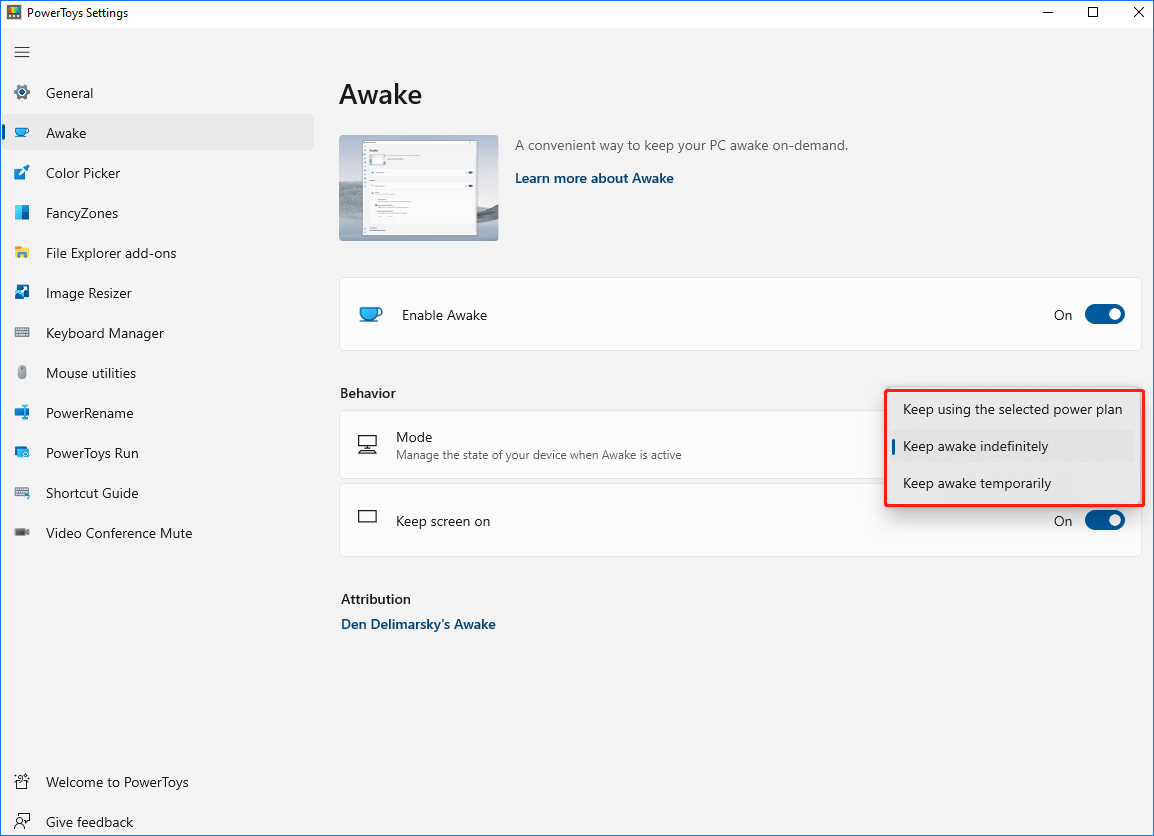
Task: Open the General settings page
Action: [x=158, y=93]
